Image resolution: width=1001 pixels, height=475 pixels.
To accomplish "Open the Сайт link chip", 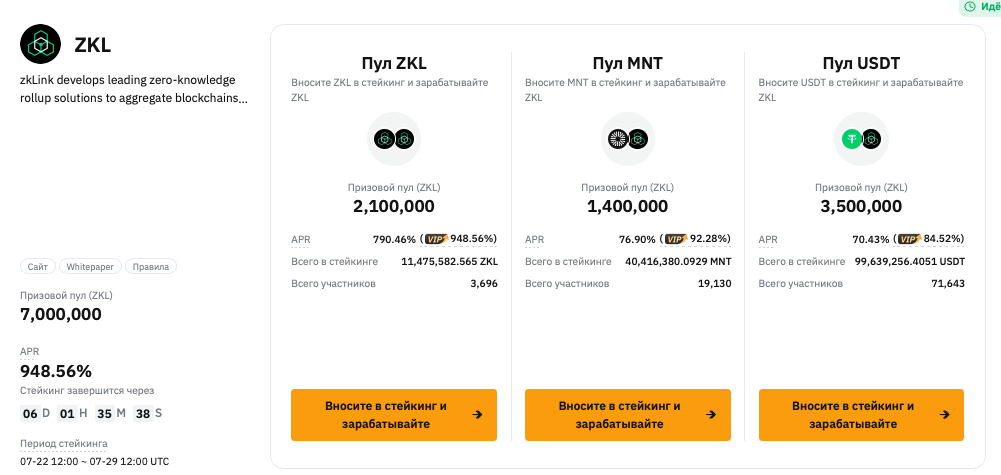I will click(38, 266).
